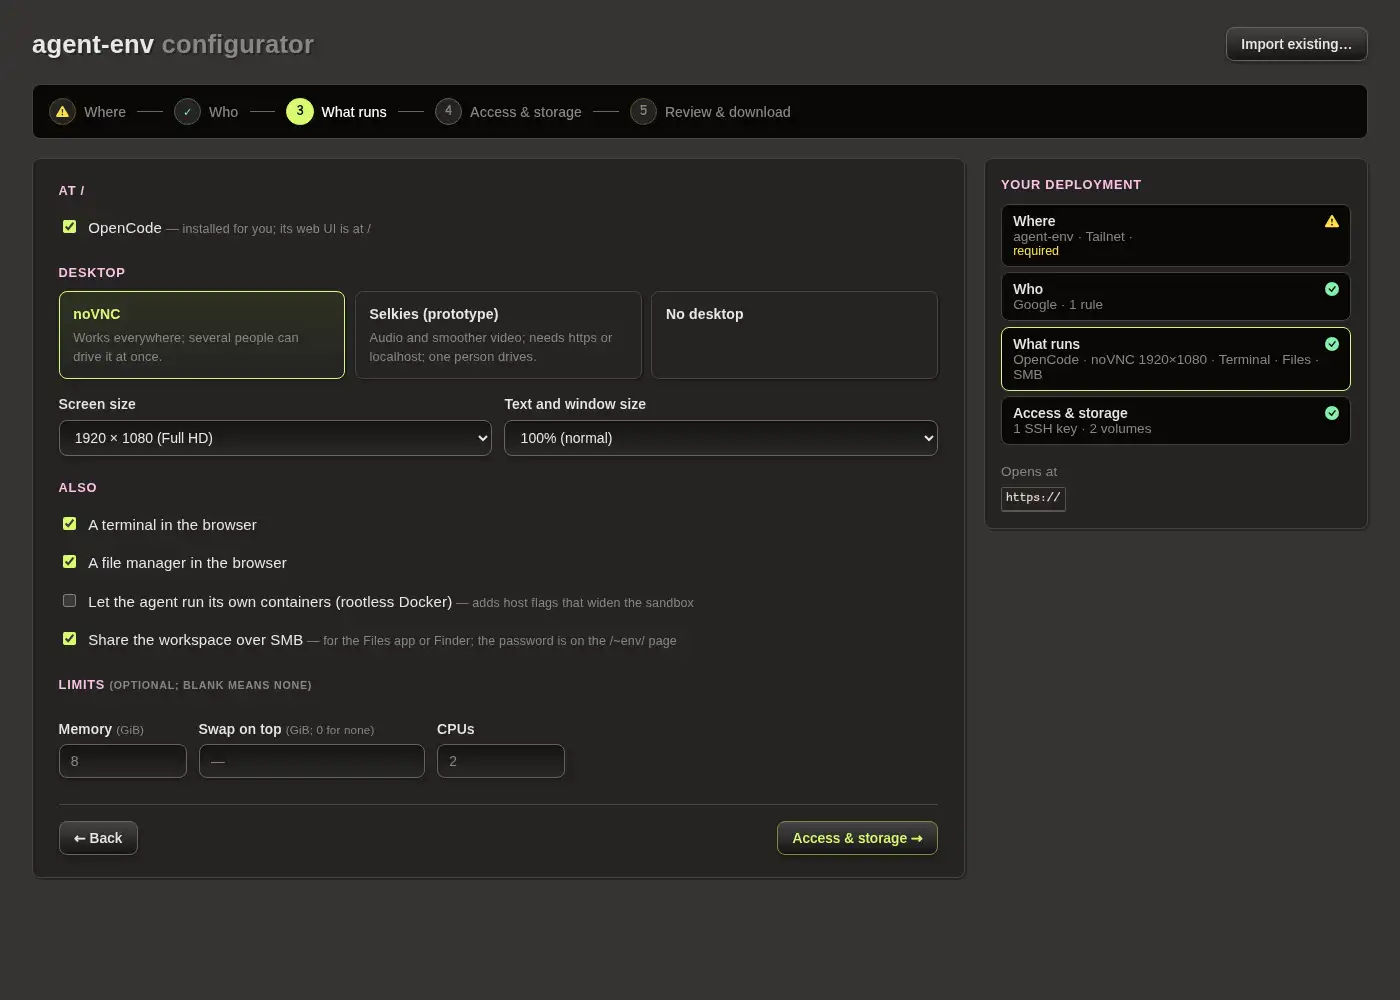This screenshot has width=1400, height=1000.
Task: Click the step 3 circle for What runs
Action: point(300,112)
